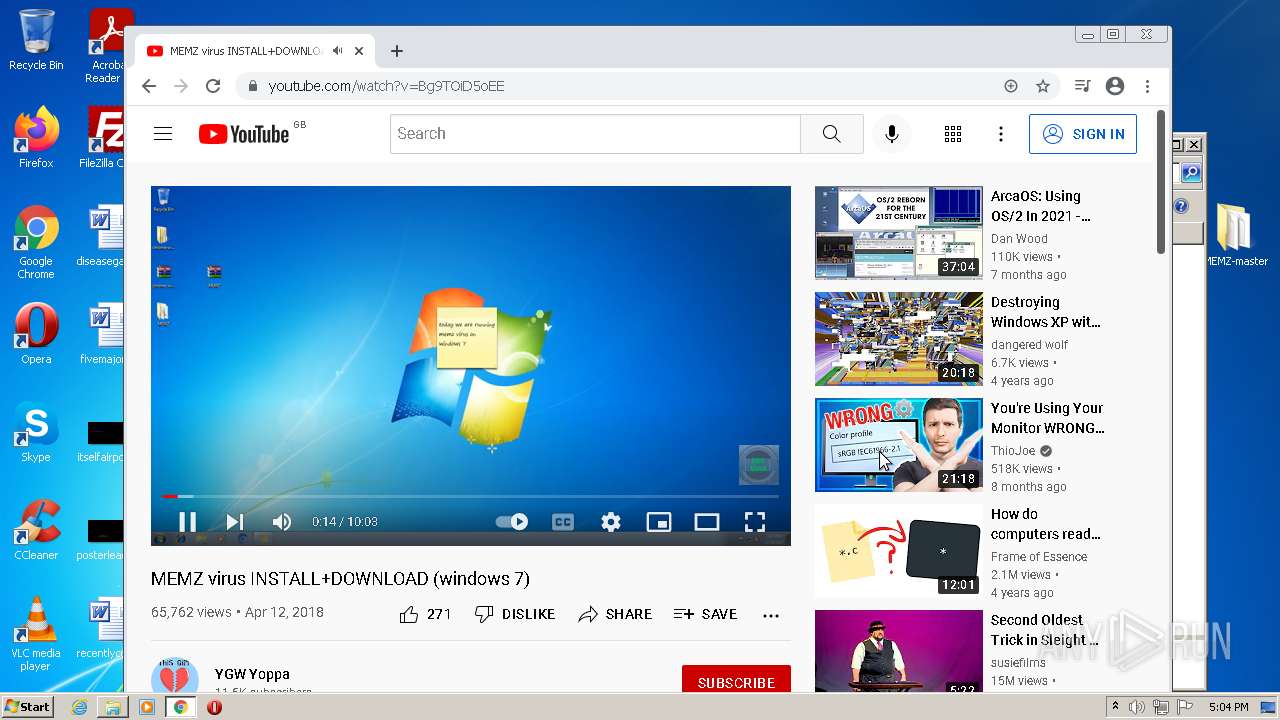The image size is (1280, 720).
Task: Switch to miniplayer mode
Action: (659, 521)
